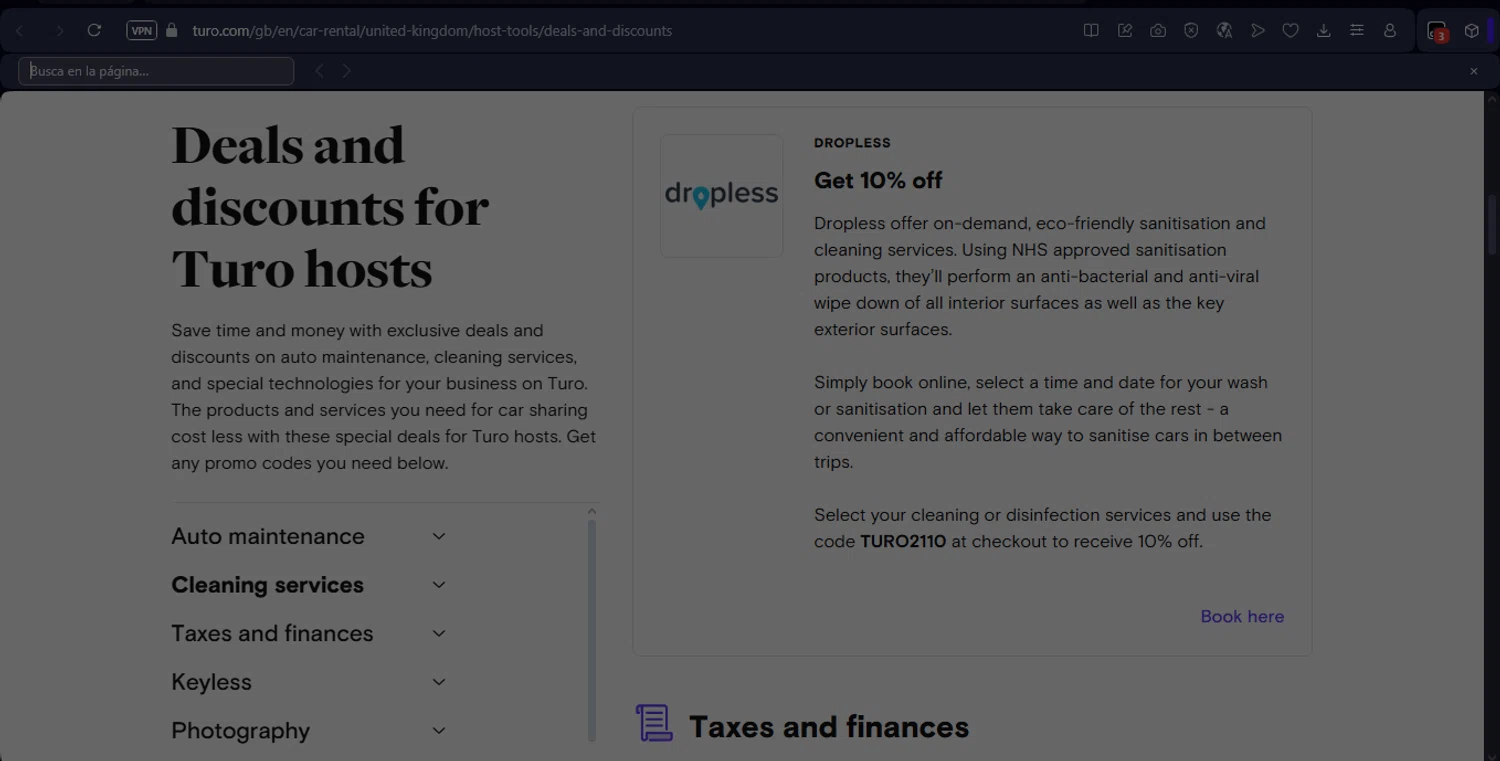
Task: Close the find-in-page bar
Action: click(1473, 71)
